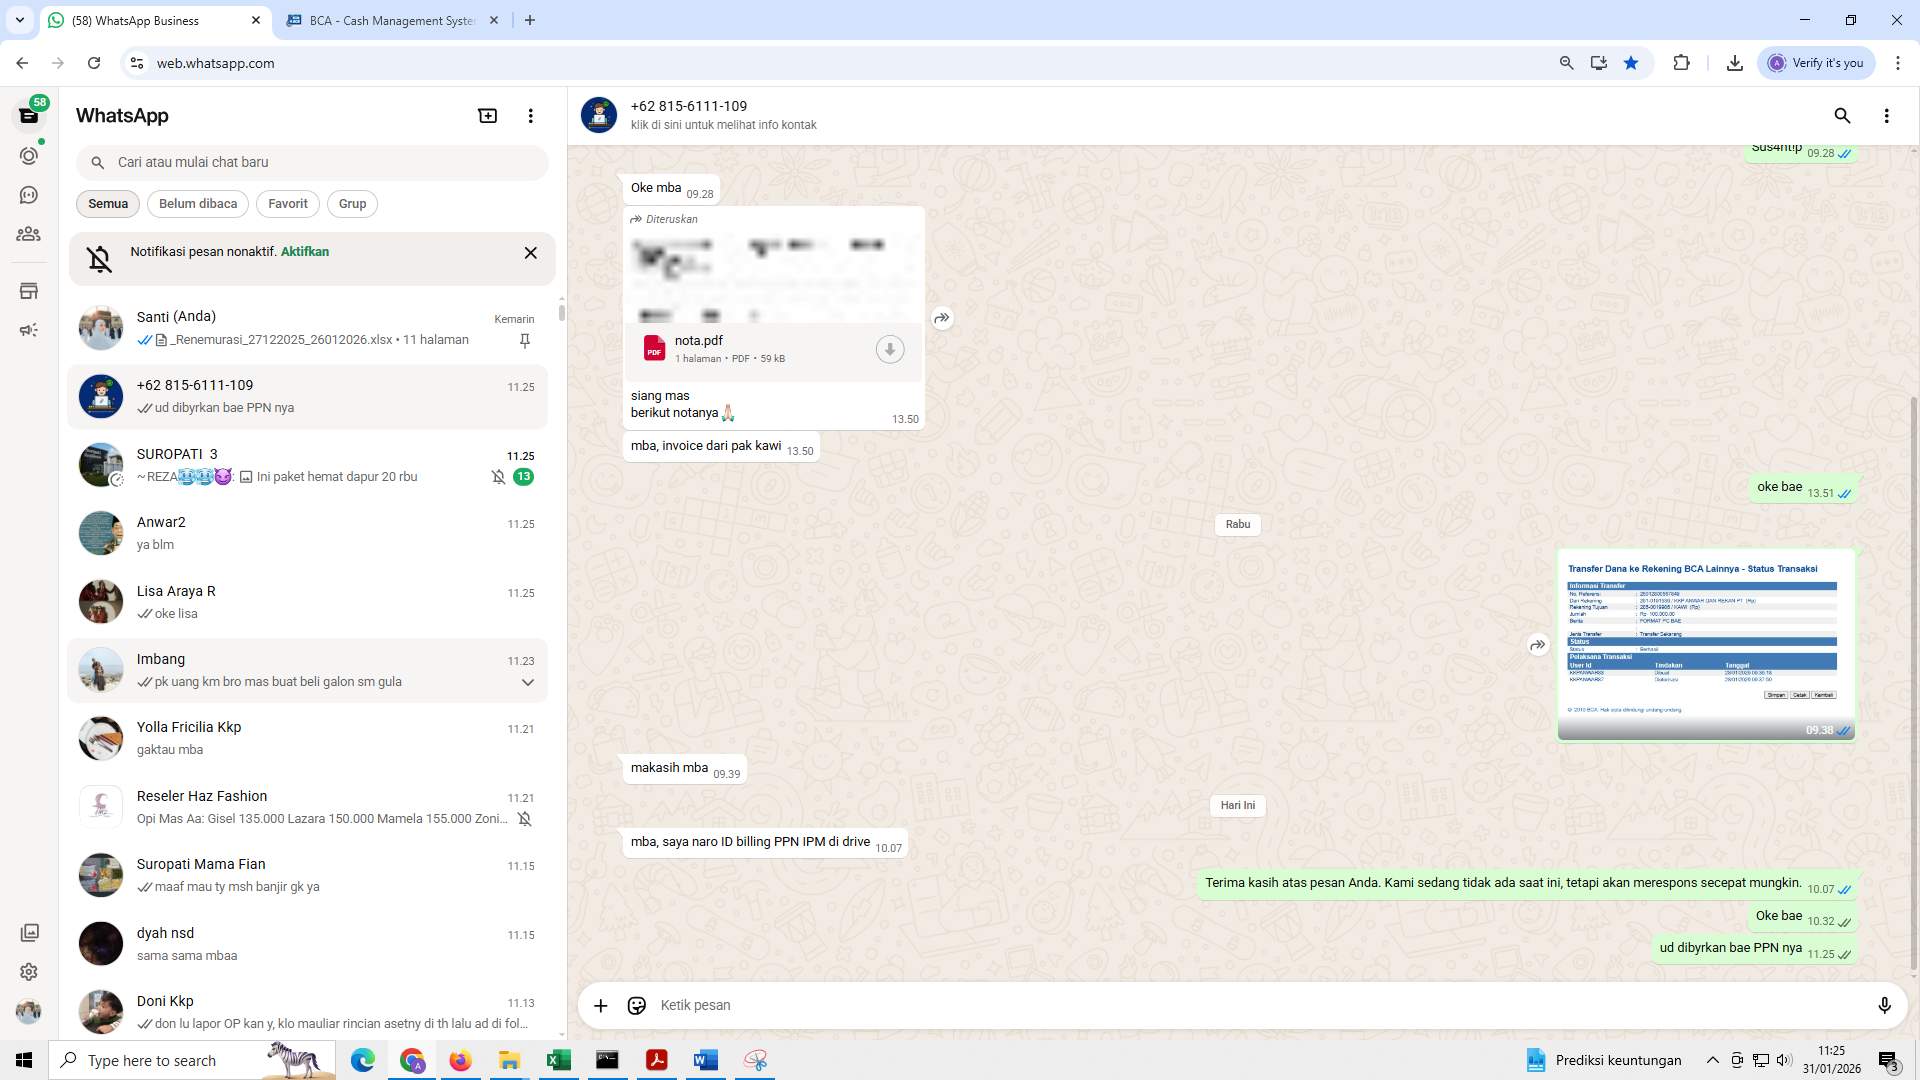Open the WhatsApp menu above the chat list
The image size is (1920, 1080).
click(x=530, y=115)
